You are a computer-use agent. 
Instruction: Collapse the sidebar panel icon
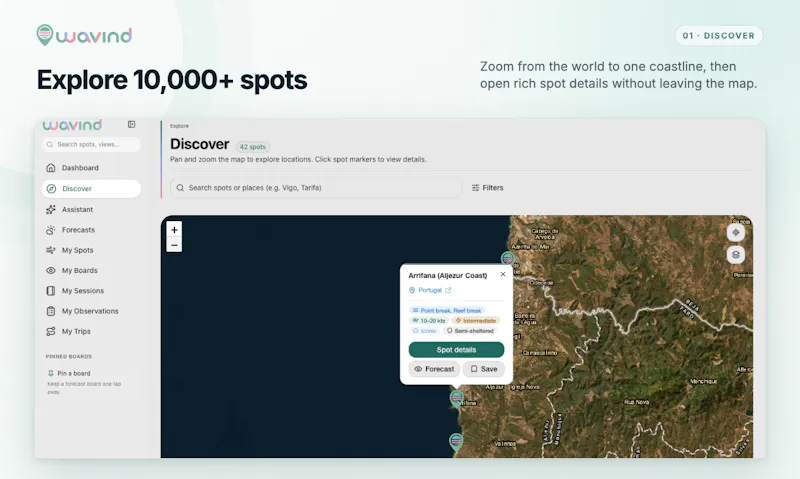[132, 124]
